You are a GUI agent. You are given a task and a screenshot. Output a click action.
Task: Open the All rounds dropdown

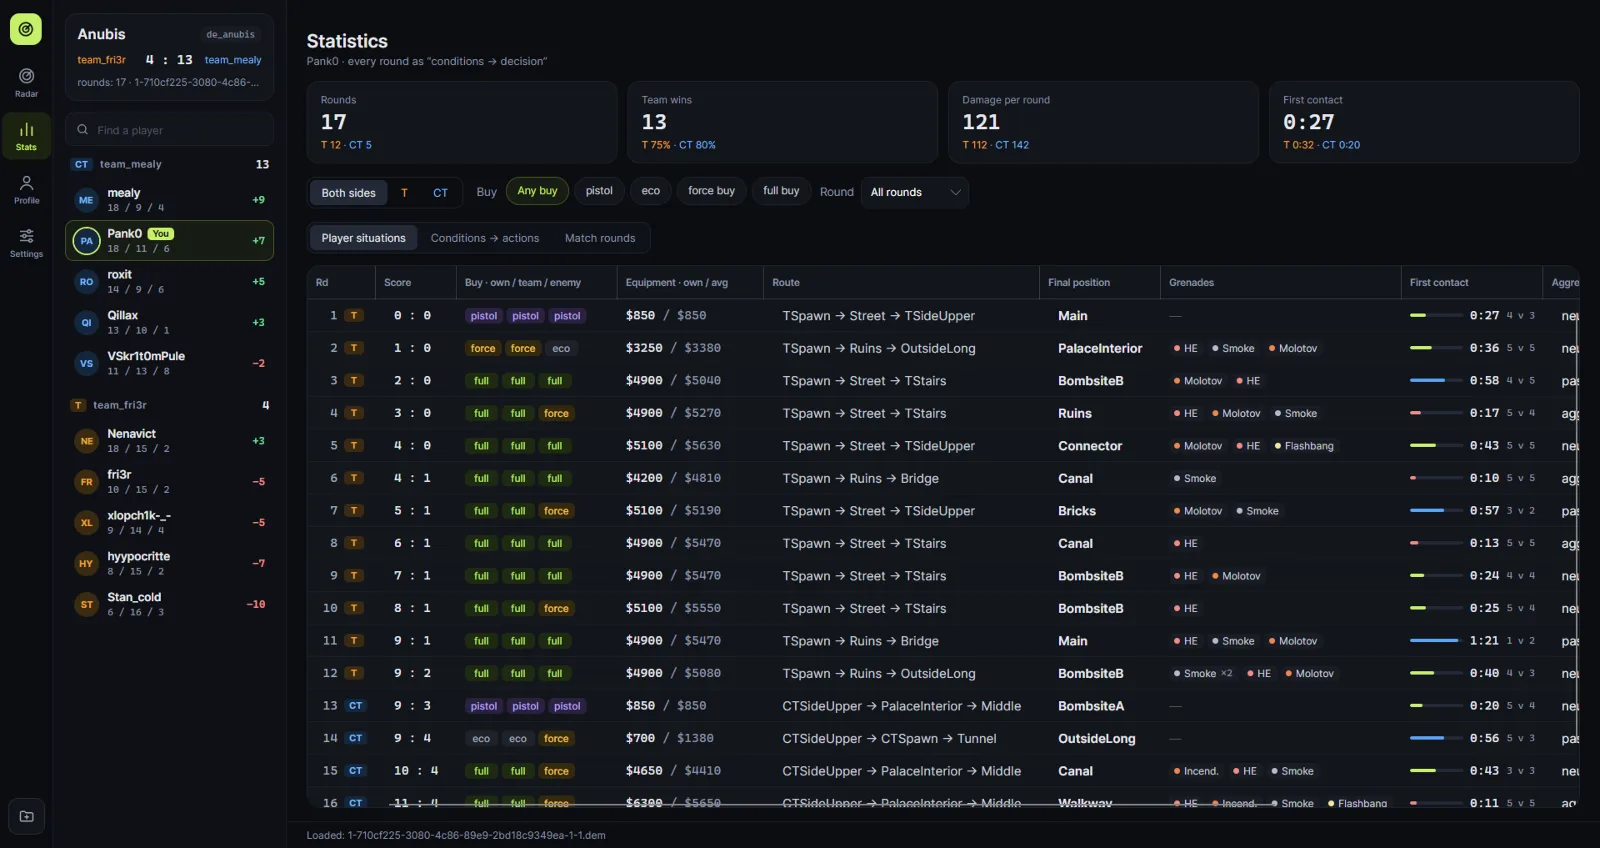[915, 192]
